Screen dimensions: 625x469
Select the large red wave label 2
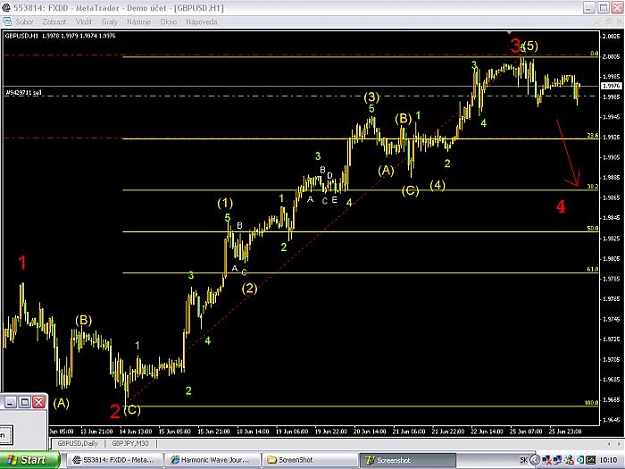pyautogui.click(x=115, y=411)
